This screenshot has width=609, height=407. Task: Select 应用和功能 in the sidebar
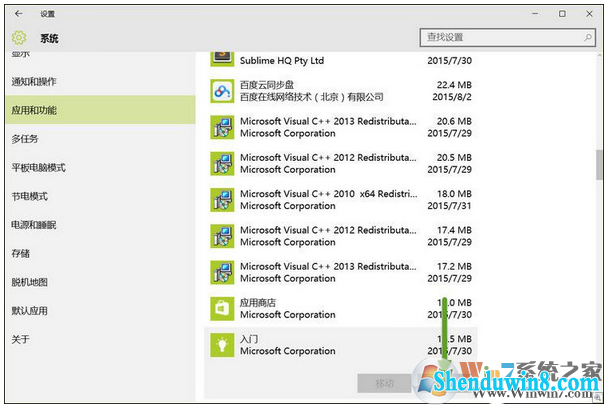[101, 110]
